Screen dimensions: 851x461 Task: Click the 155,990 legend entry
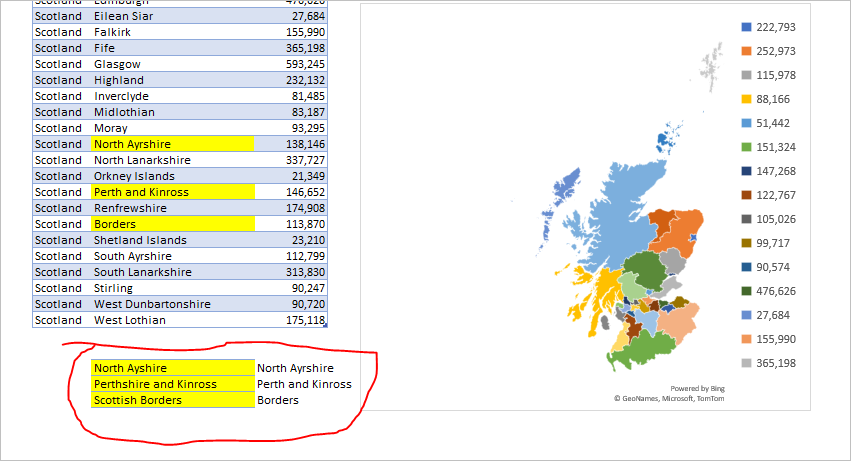(769, 339)
